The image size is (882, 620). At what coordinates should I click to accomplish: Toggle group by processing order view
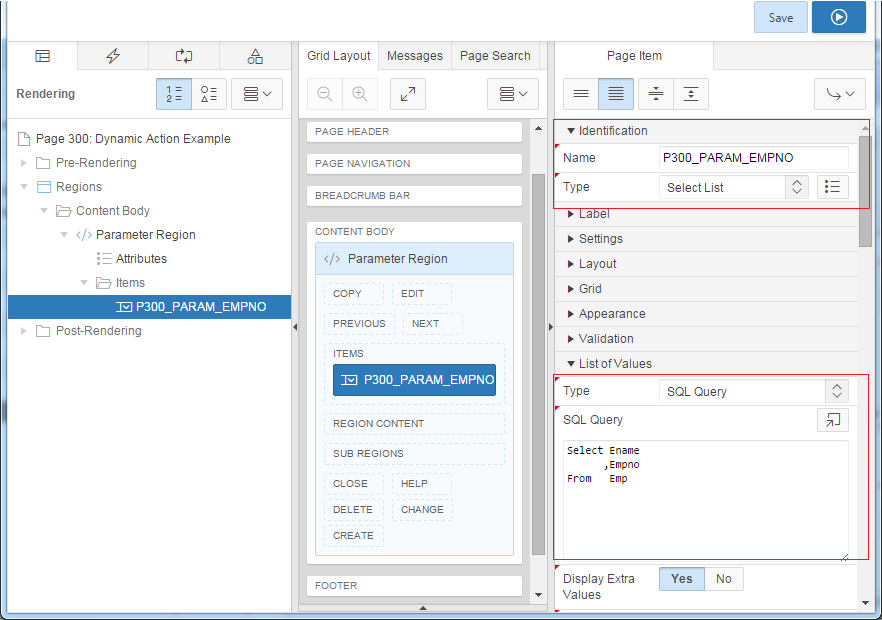coord(174,93)
